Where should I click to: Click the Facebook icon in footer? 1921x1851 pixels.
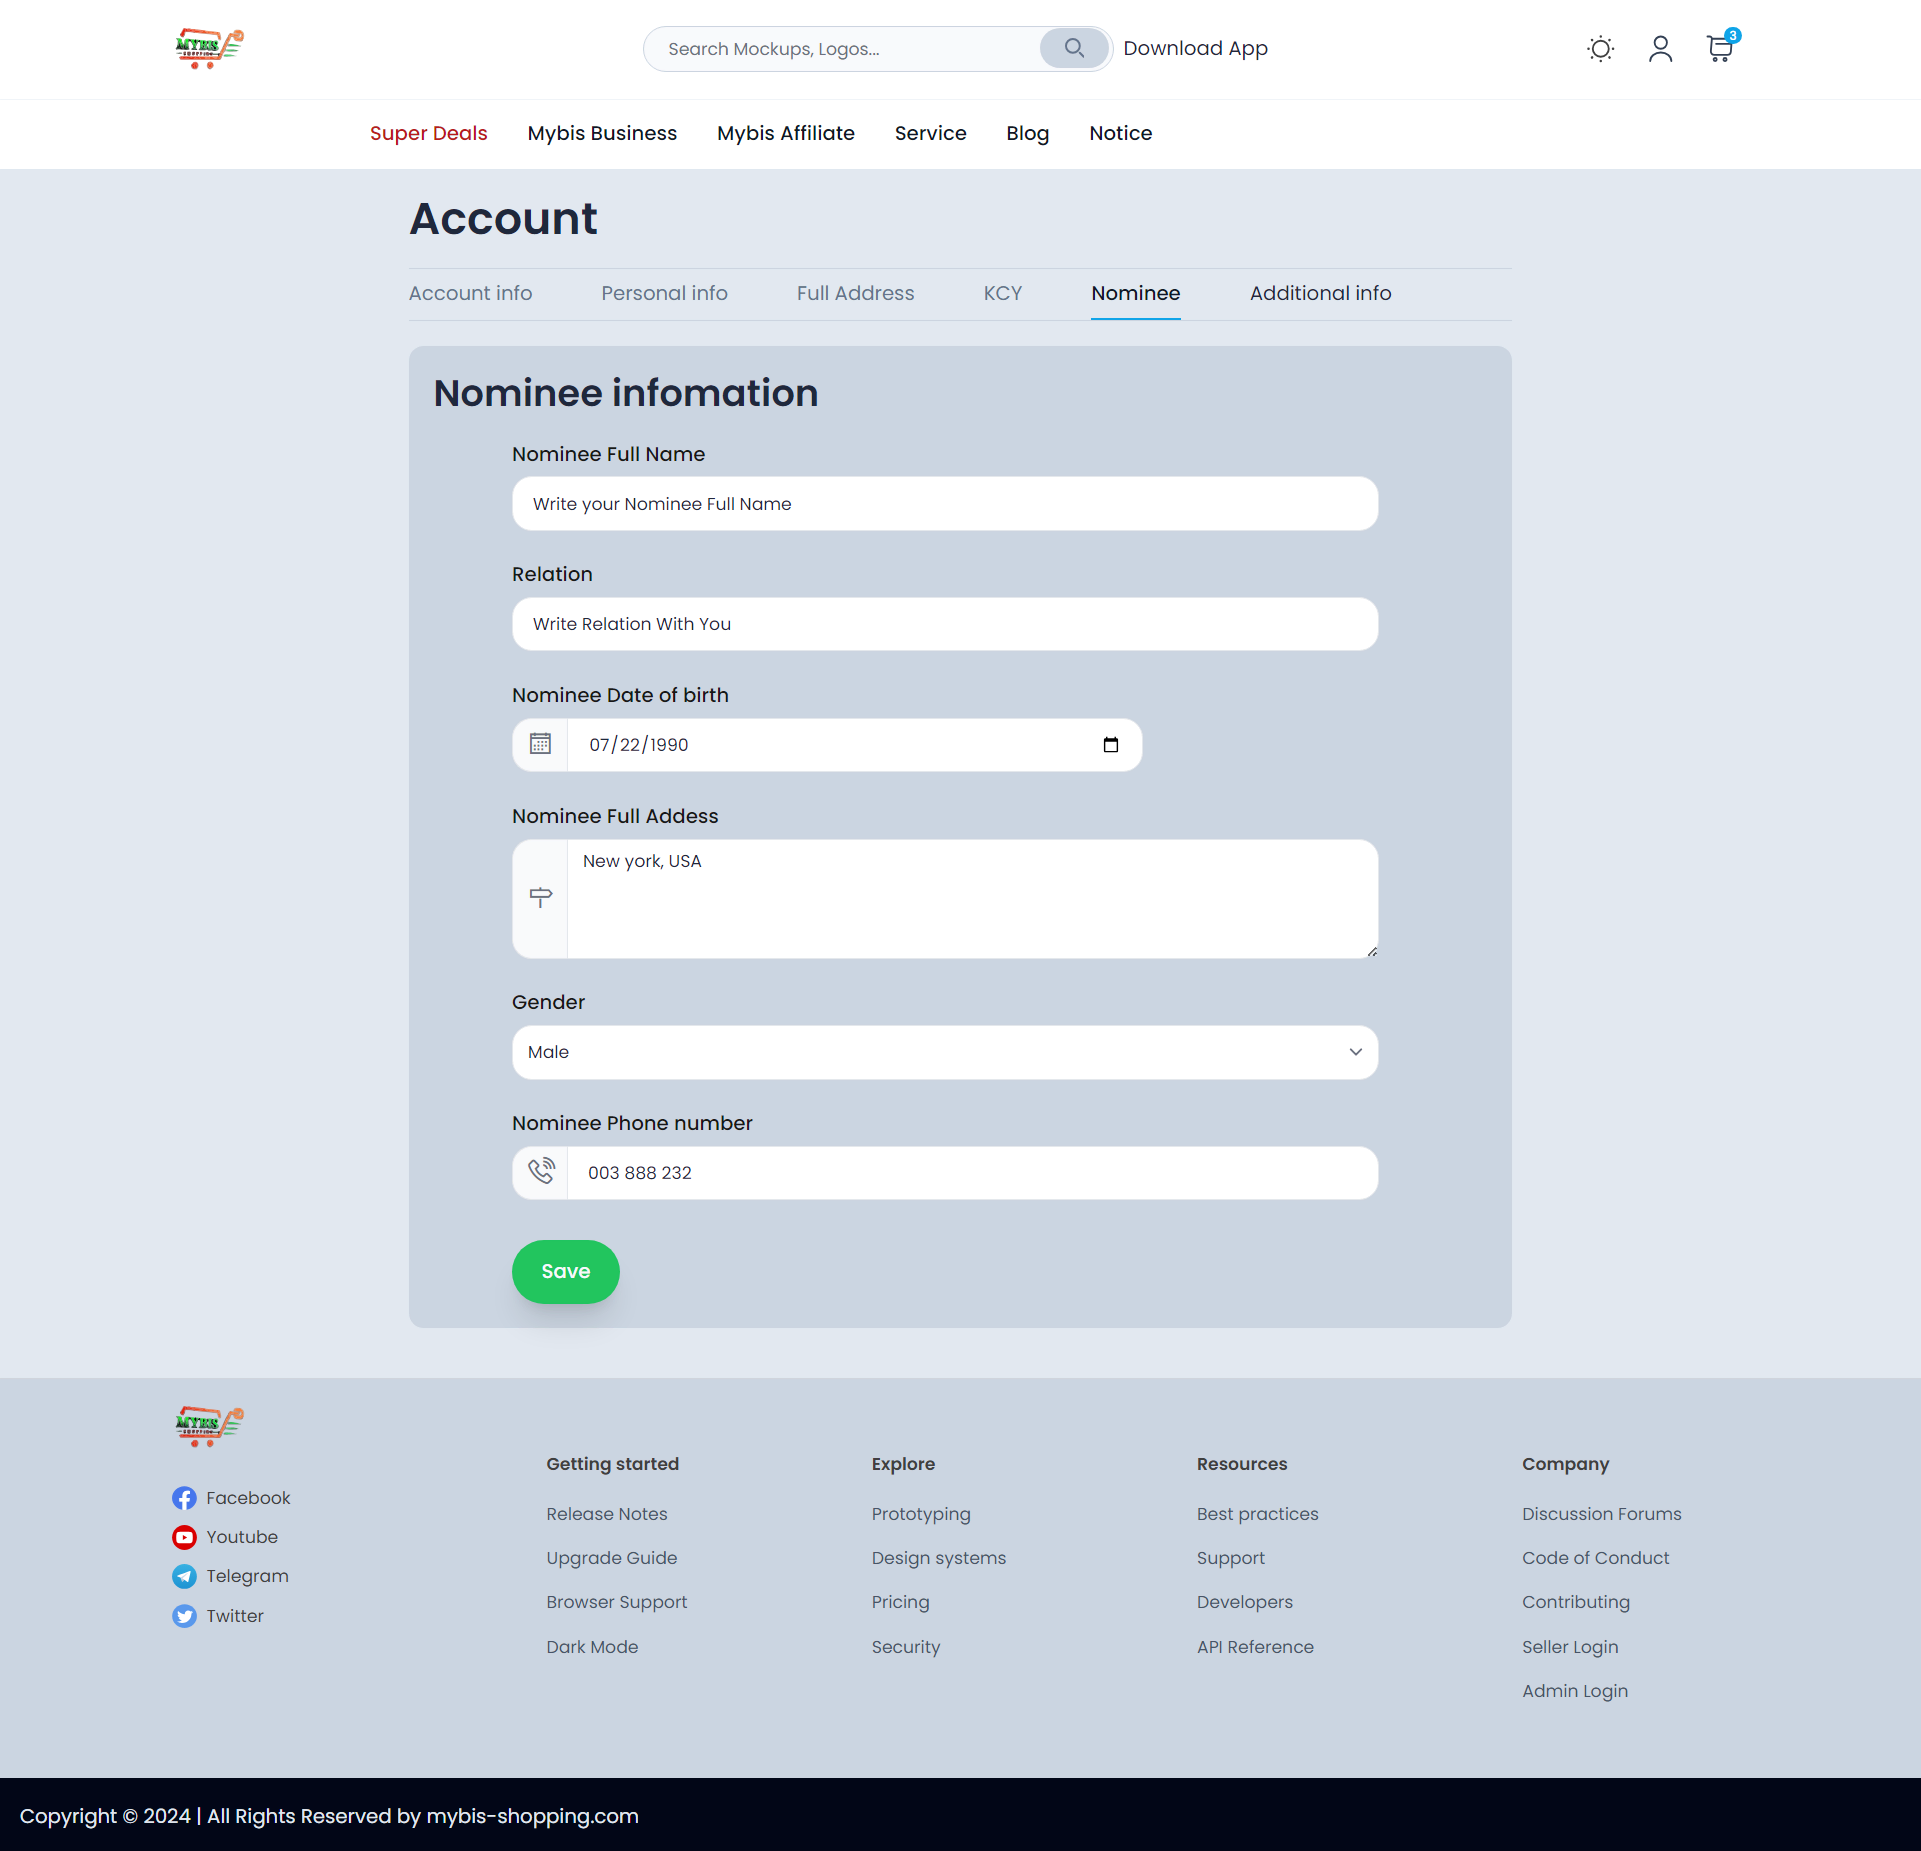pos(184,1498)
